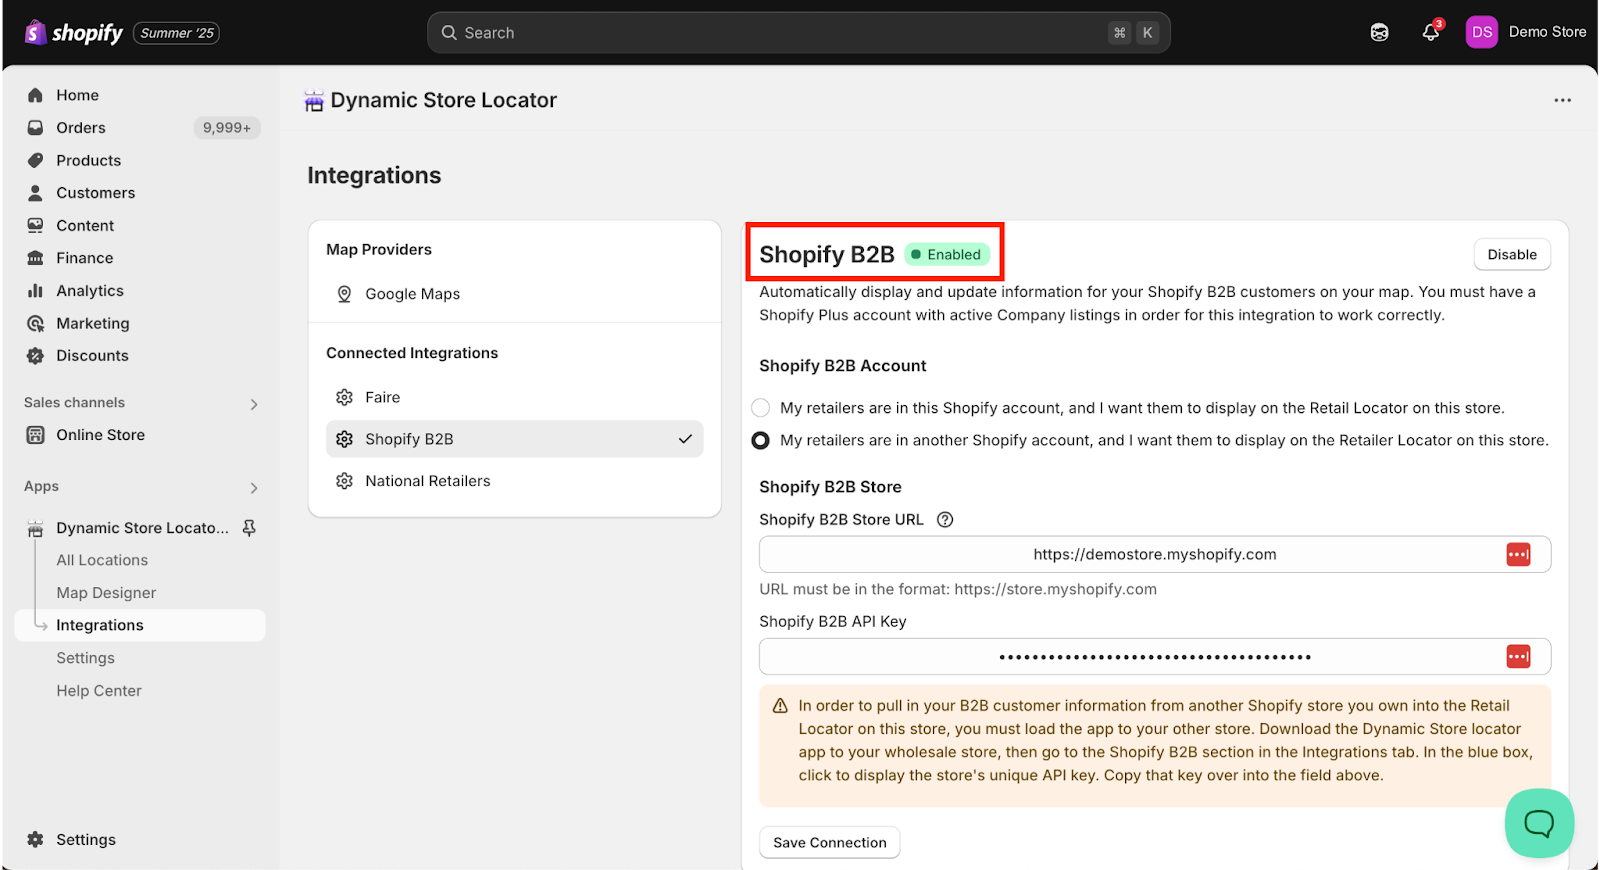Open the Help Center
The image size is (1600, 870).
99,691
